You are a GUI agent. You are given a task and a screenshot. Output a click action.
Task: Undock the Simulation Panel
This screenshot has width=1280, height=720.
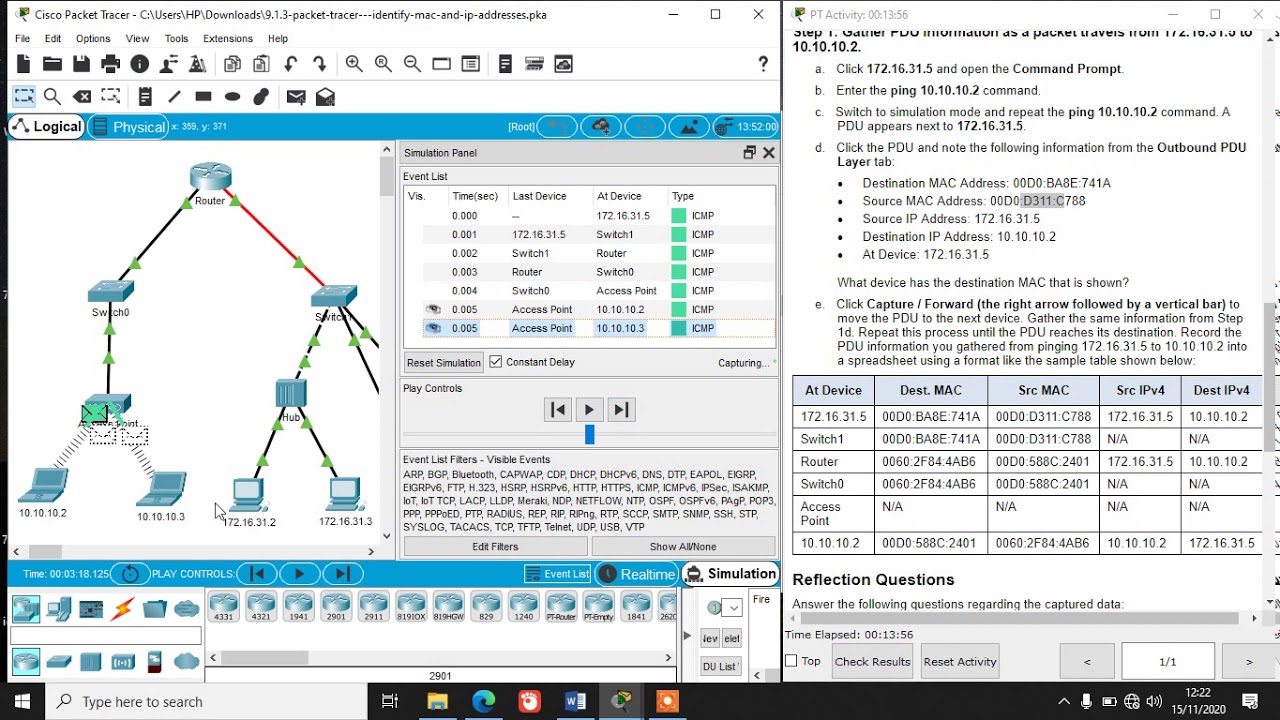749,153
